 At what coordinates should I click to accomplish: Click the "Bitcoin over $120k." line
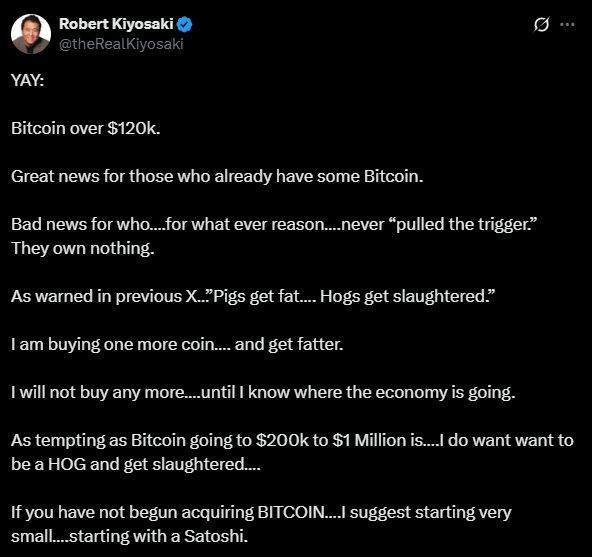pos(86,128)
